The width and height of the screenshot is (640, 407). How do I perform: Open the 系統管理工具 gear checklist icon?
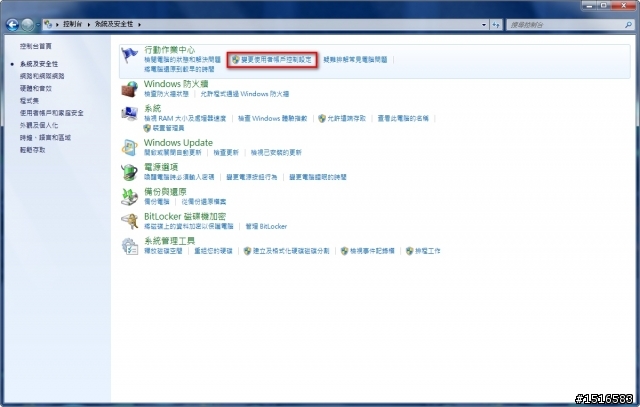129,246
